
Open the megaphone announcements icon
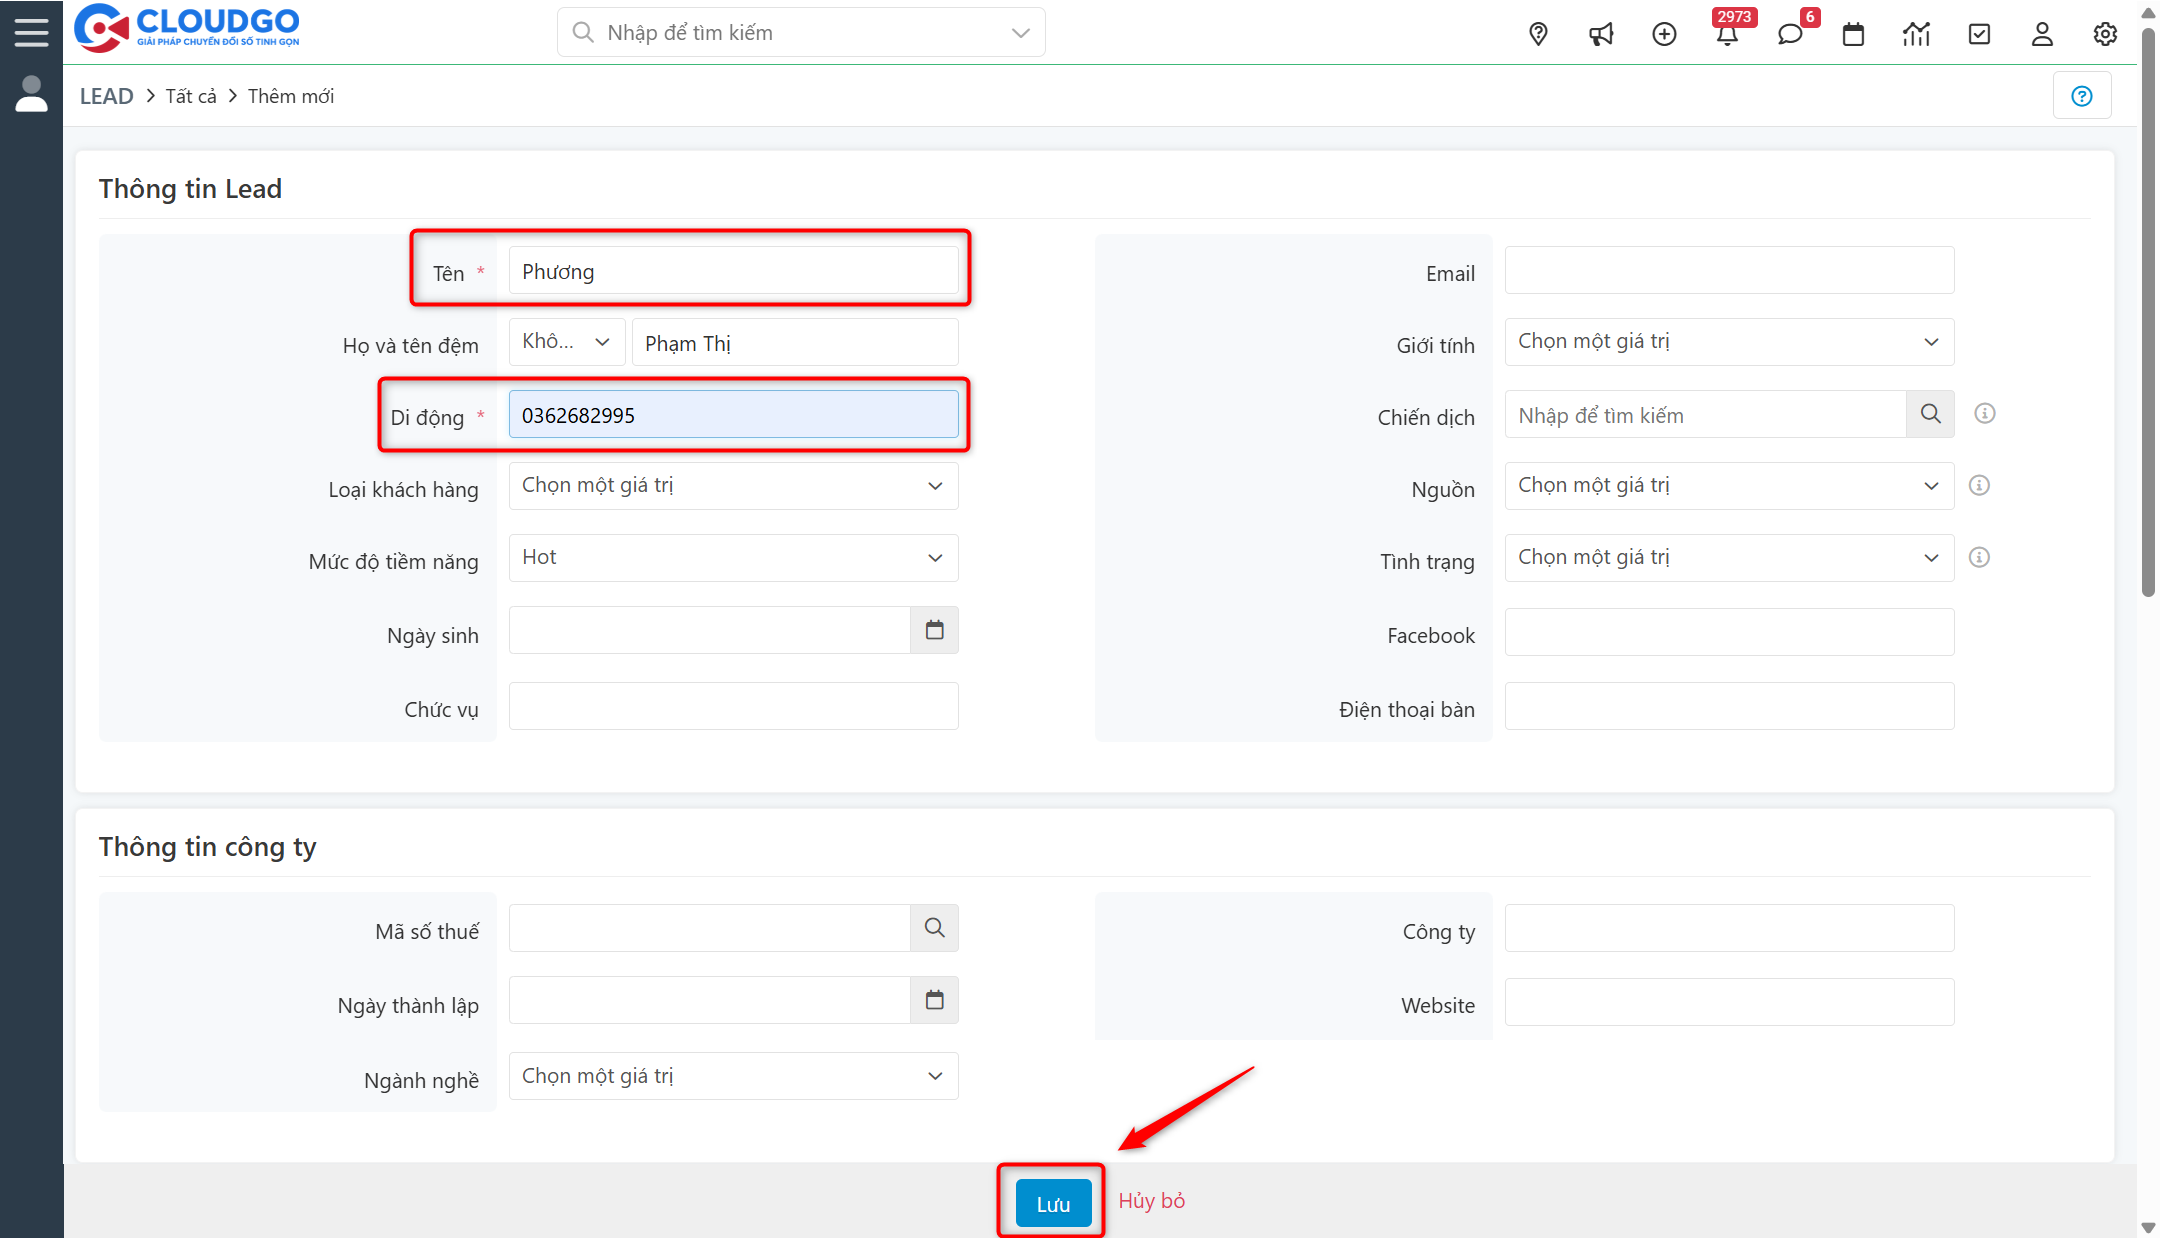click(1601, 34)
